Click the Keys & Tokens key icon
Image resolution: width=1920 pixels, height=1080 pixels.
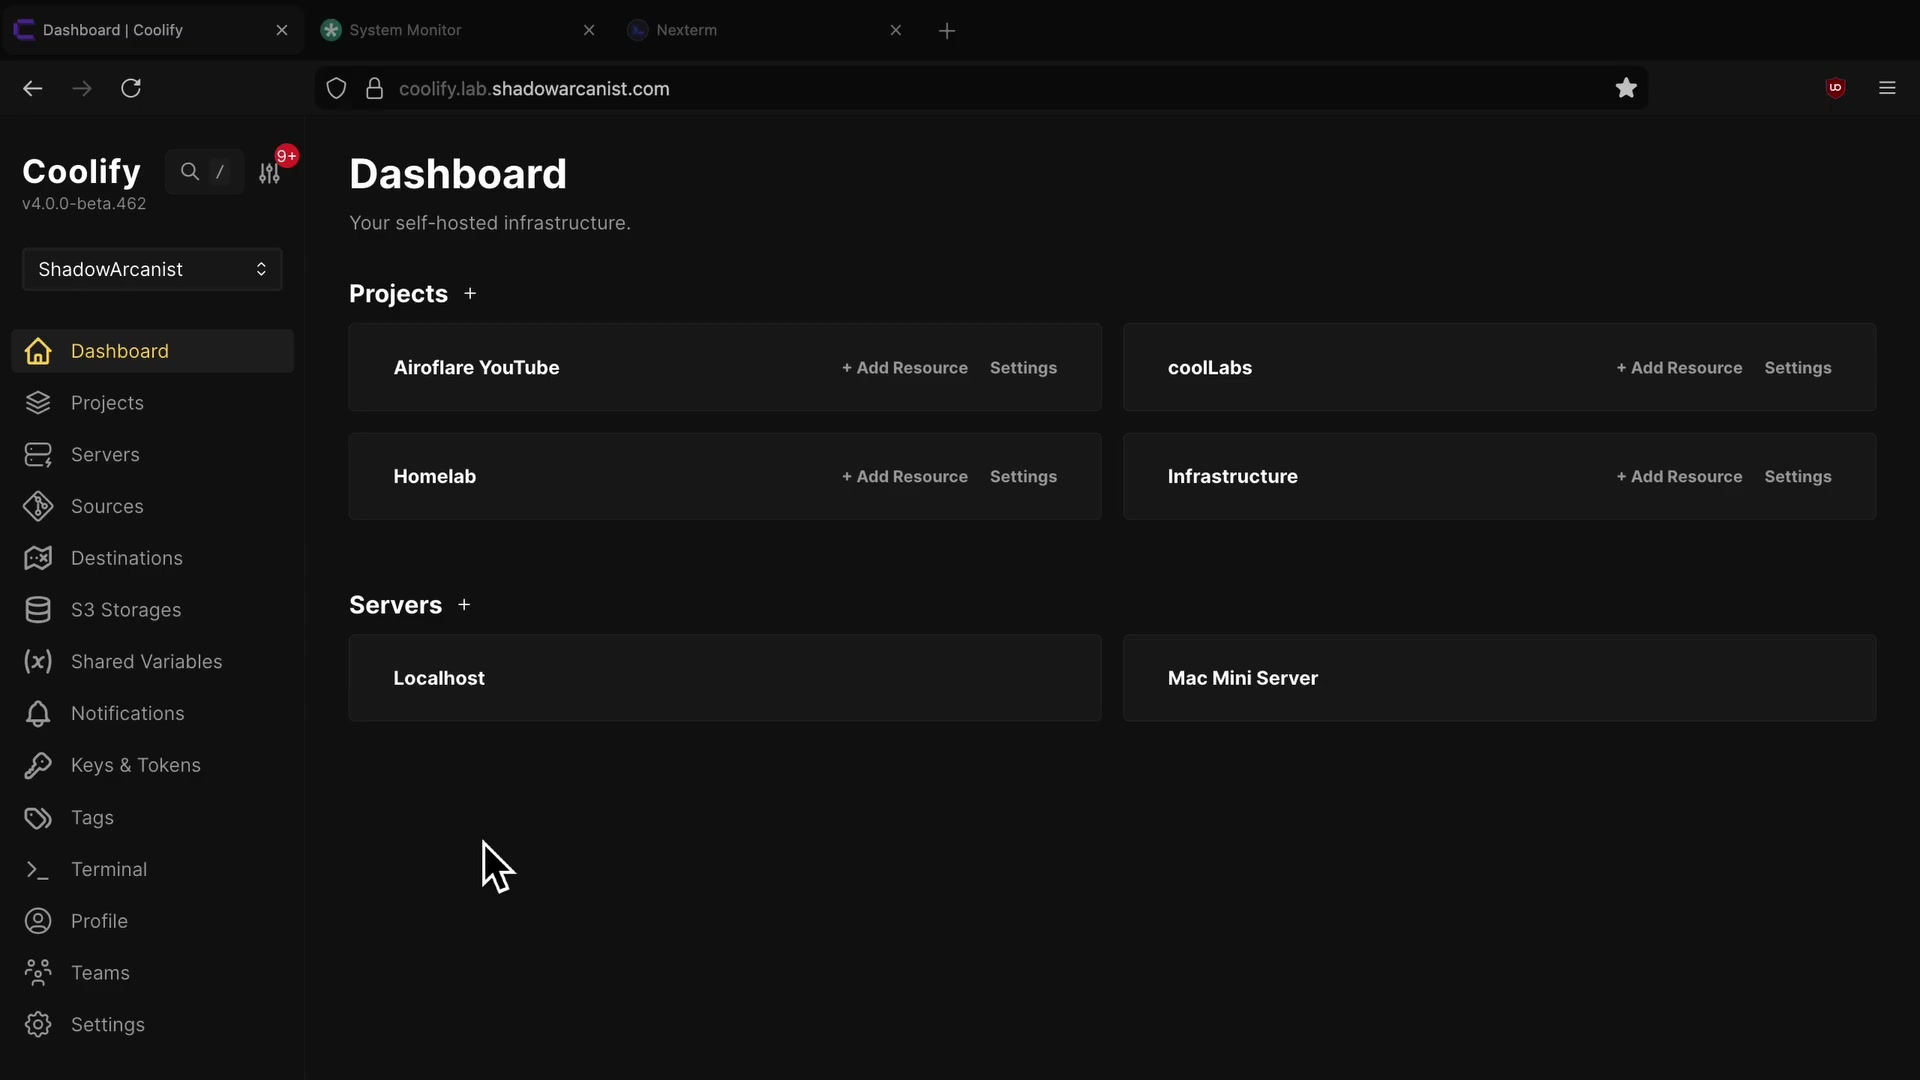pos(38,765)
